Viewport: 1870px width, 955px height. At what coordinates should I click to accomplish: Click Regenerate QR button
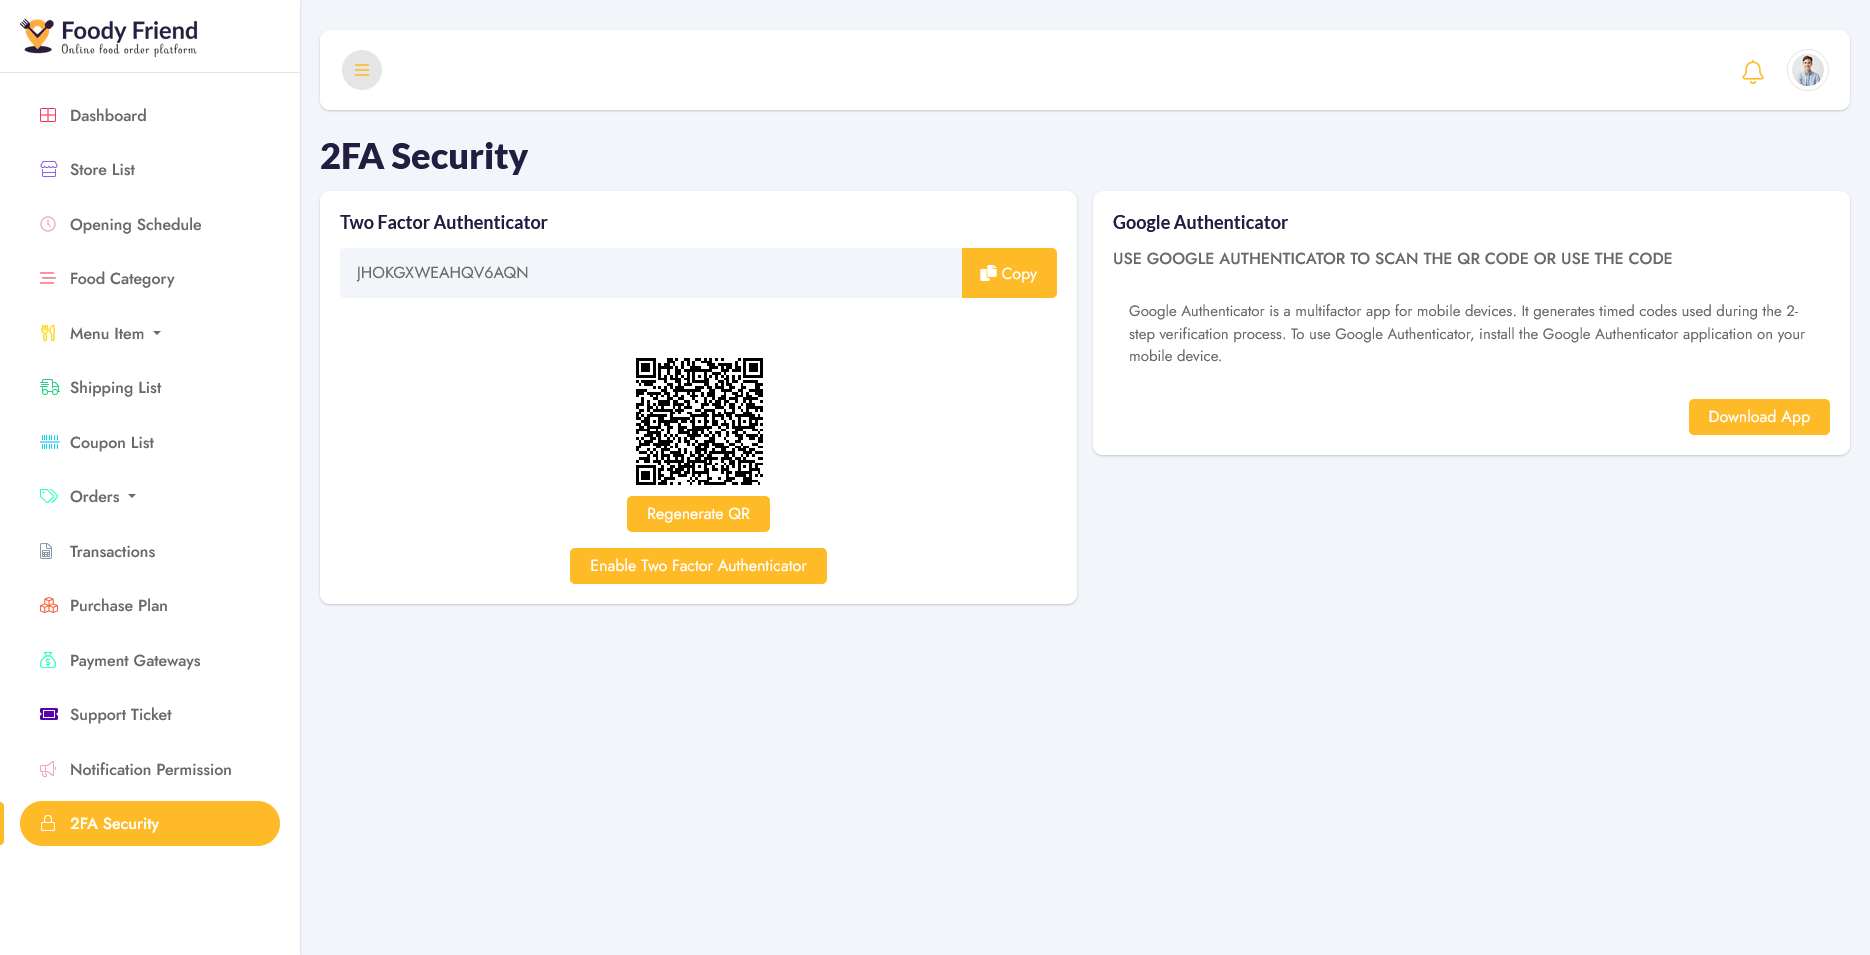pyautogui.click(x=698, y=514)
